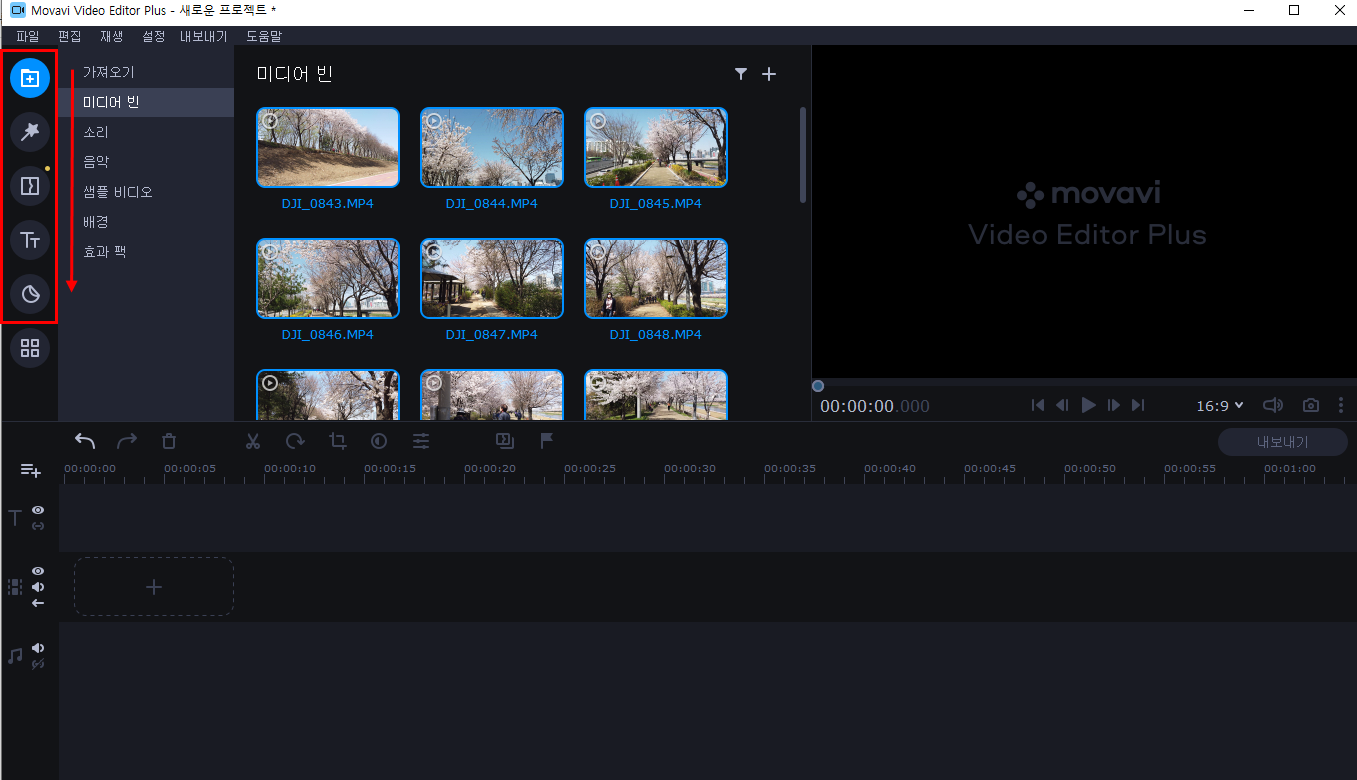Add media with the plus icon
The image size is (1357, 780).
click(769, 74)
